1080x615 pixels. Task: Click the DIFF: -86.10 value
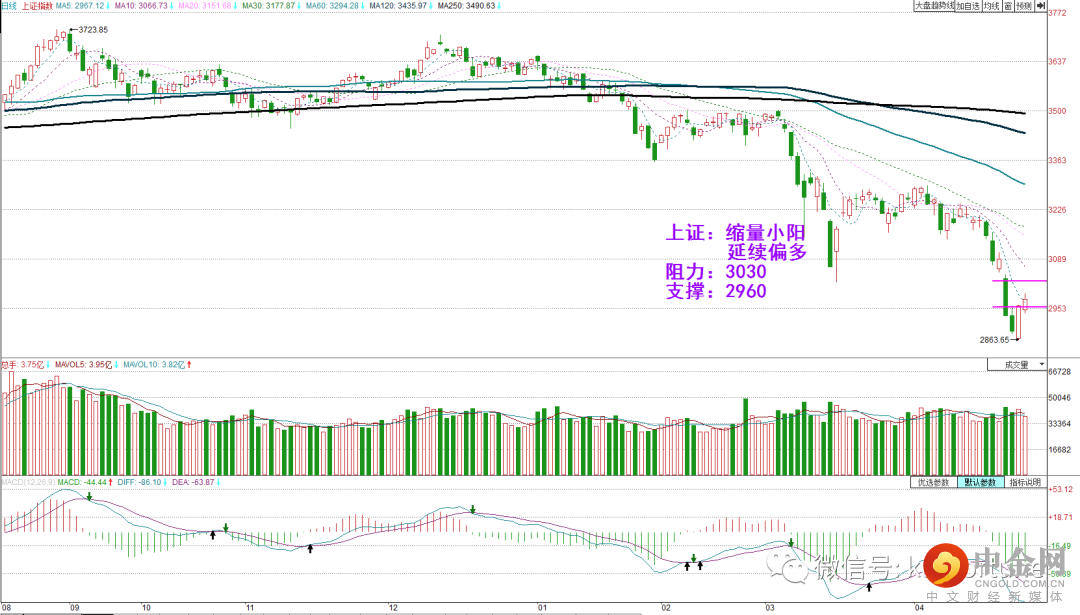139,482
